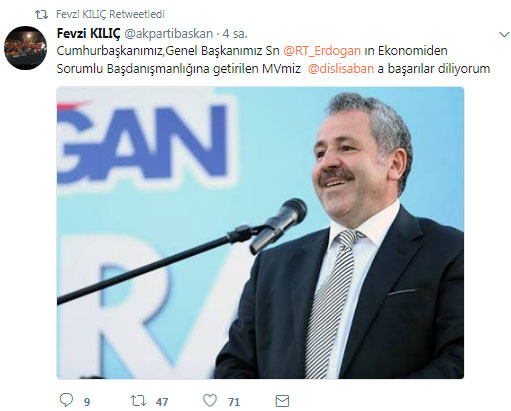Enlarge the attached photo of the smiling man

260,233
